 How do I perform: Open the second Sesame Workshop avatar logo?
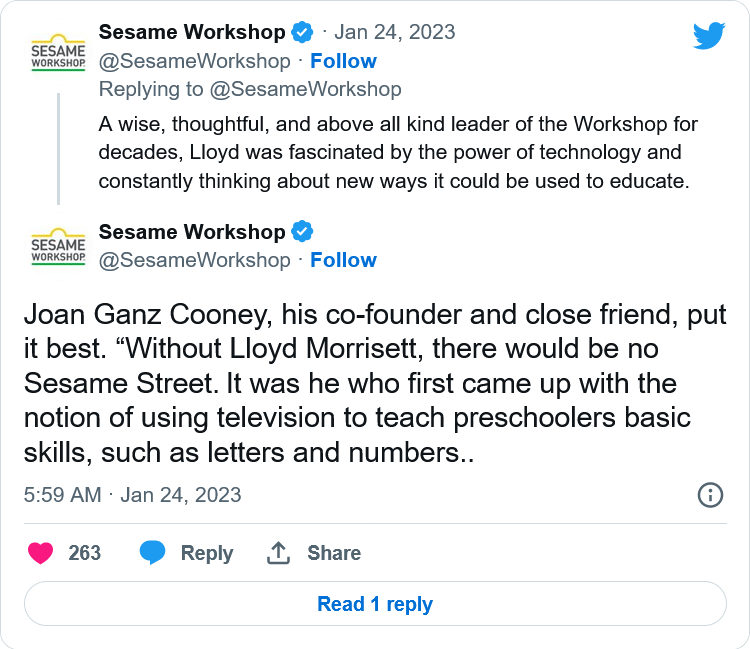click(x=58, y=246)
